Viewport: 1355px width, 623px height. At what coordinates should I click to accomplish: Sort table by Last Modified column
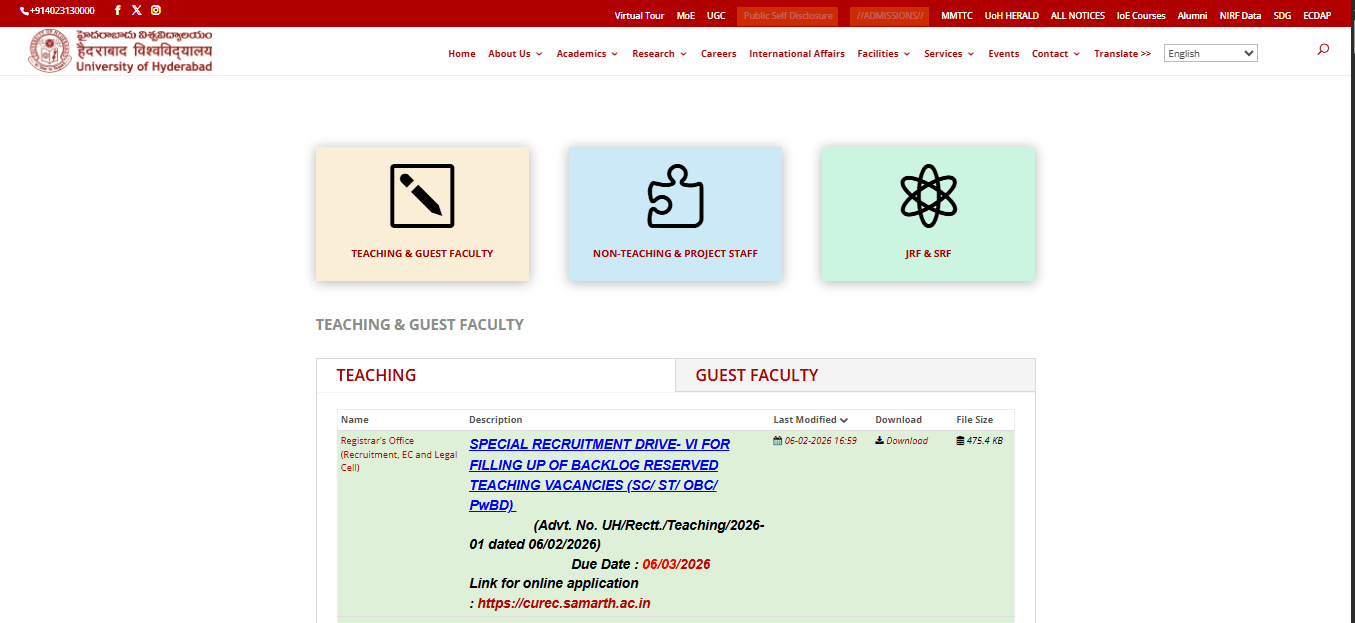(810, 419)
